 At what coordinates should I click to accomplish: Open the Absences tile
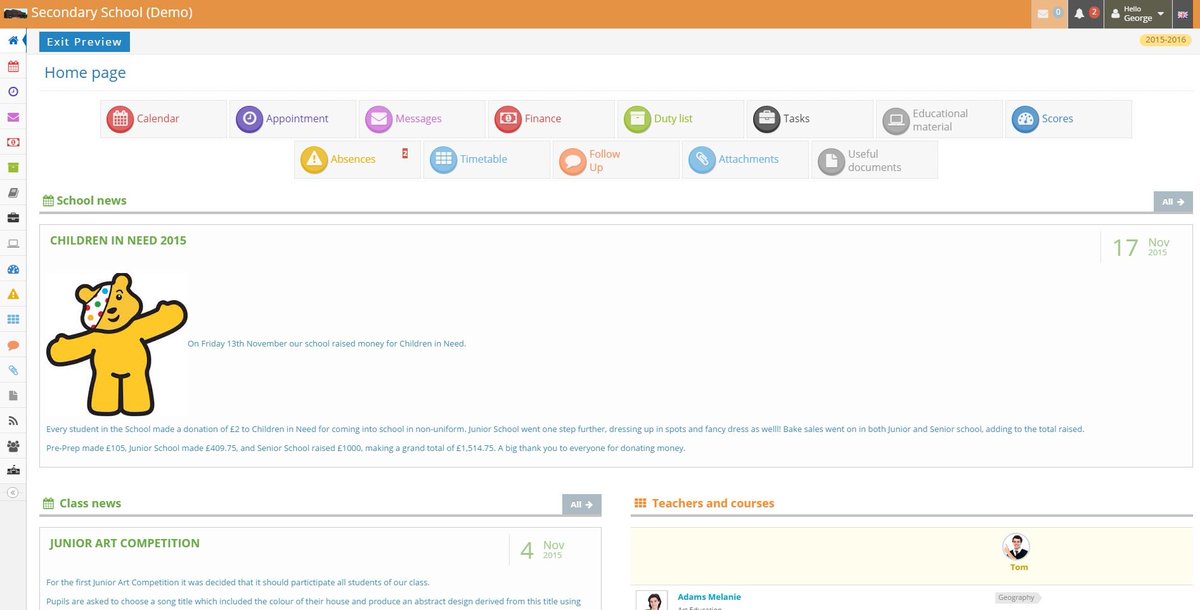(x=357, y=160)
